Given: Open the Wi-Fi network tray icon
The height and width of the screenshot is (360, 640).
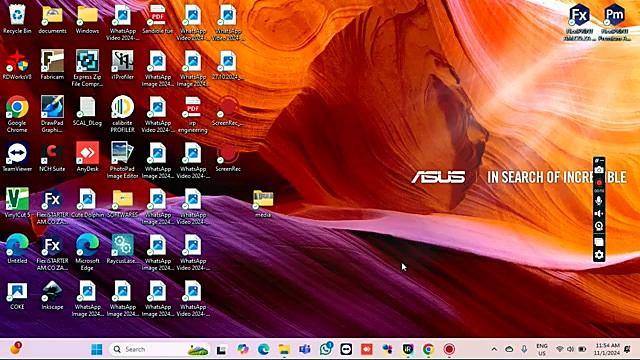Looking at the screenshot, I should pyautogui.click(x=560, y=349).
